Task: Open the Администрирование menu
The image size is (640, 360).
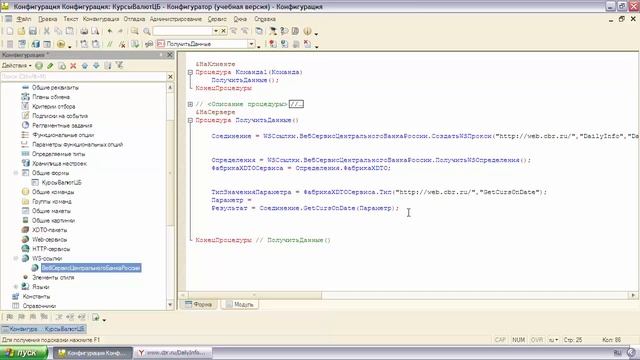Action: click(176, 19)
